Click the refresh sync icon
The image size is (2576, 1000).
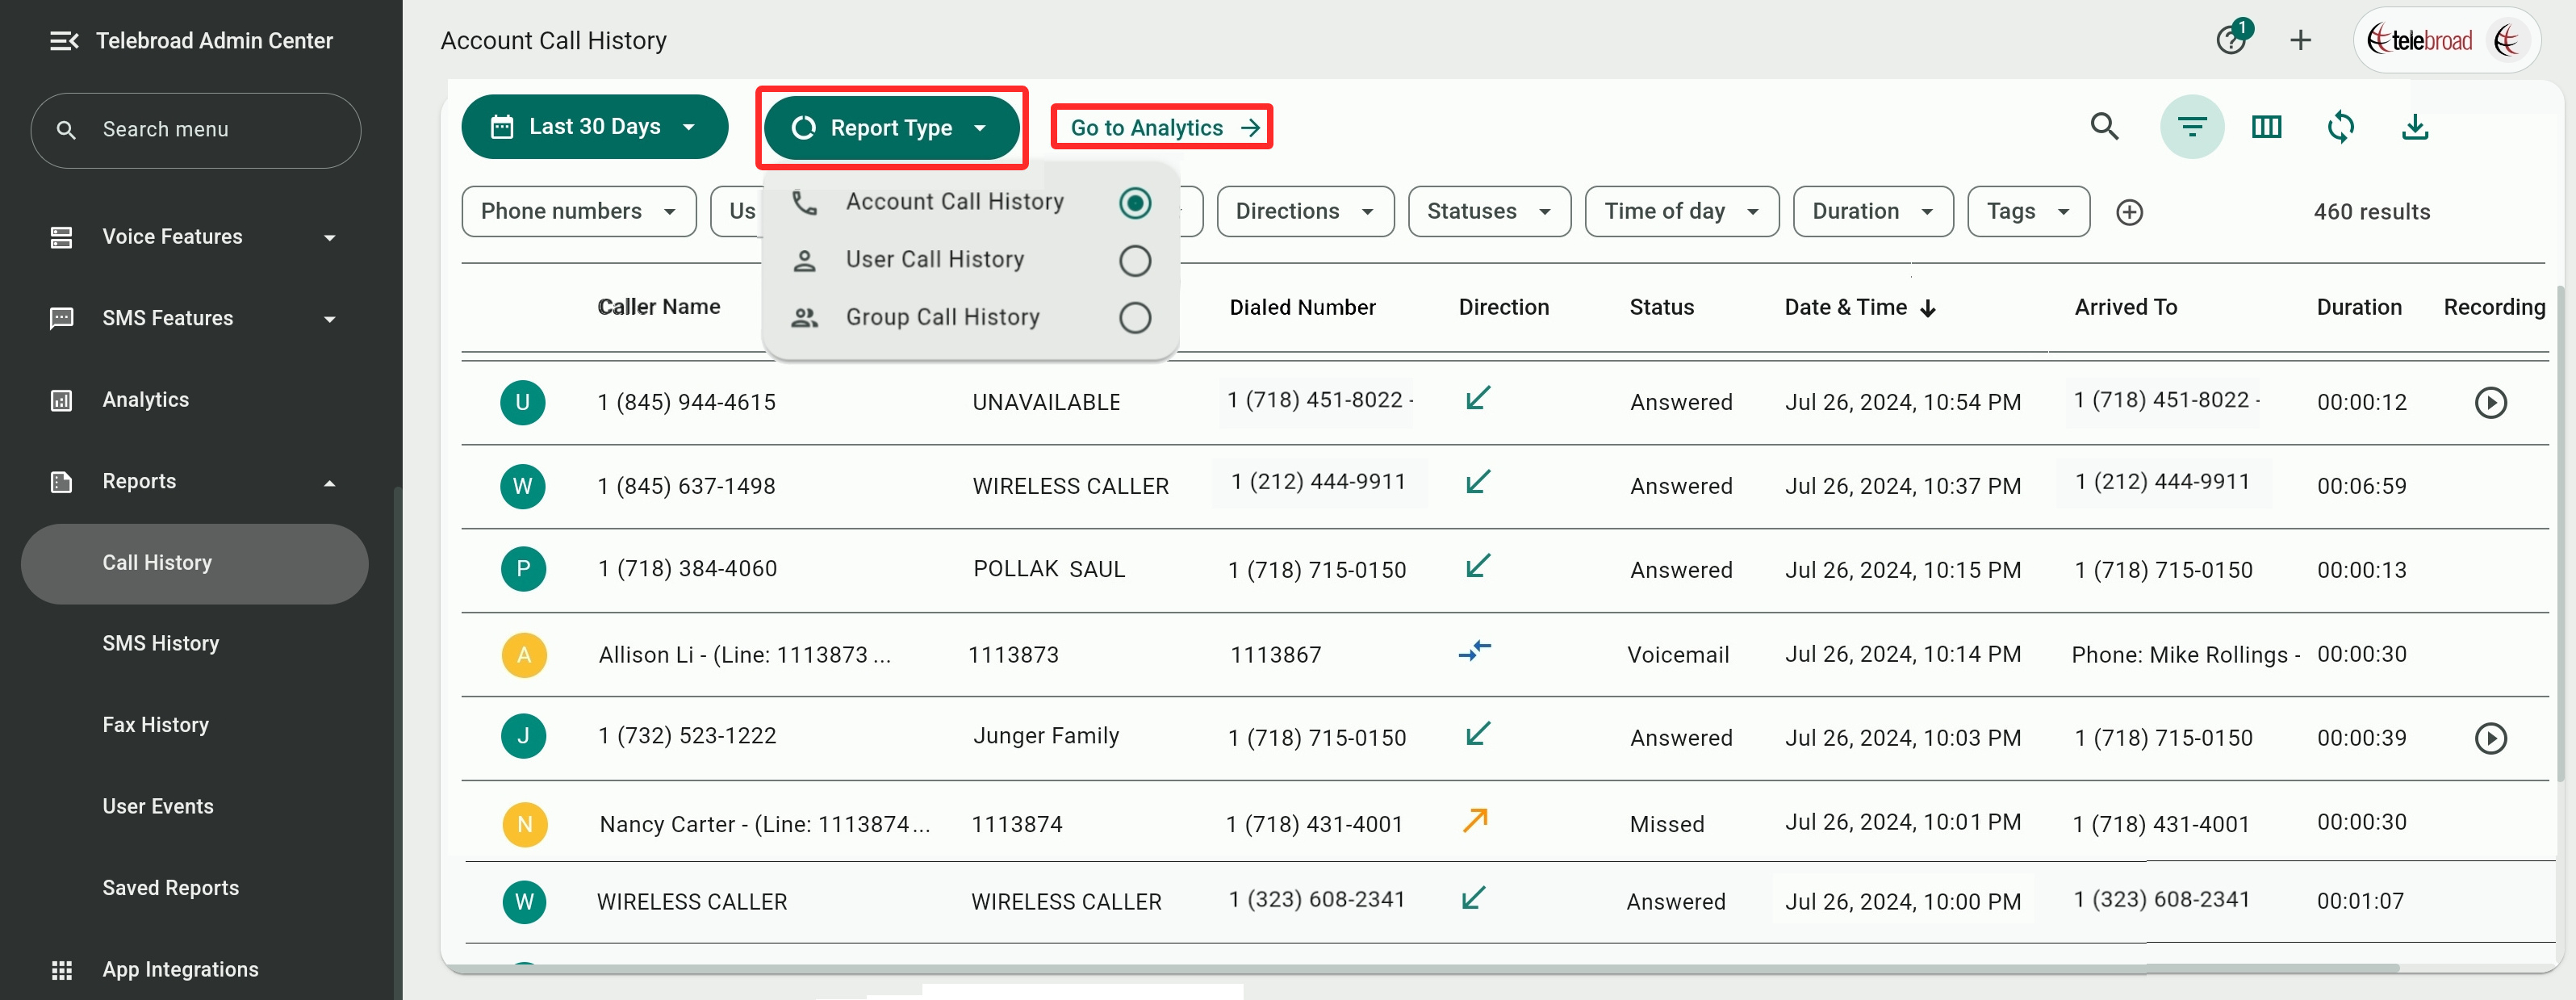click(2340, 127)
